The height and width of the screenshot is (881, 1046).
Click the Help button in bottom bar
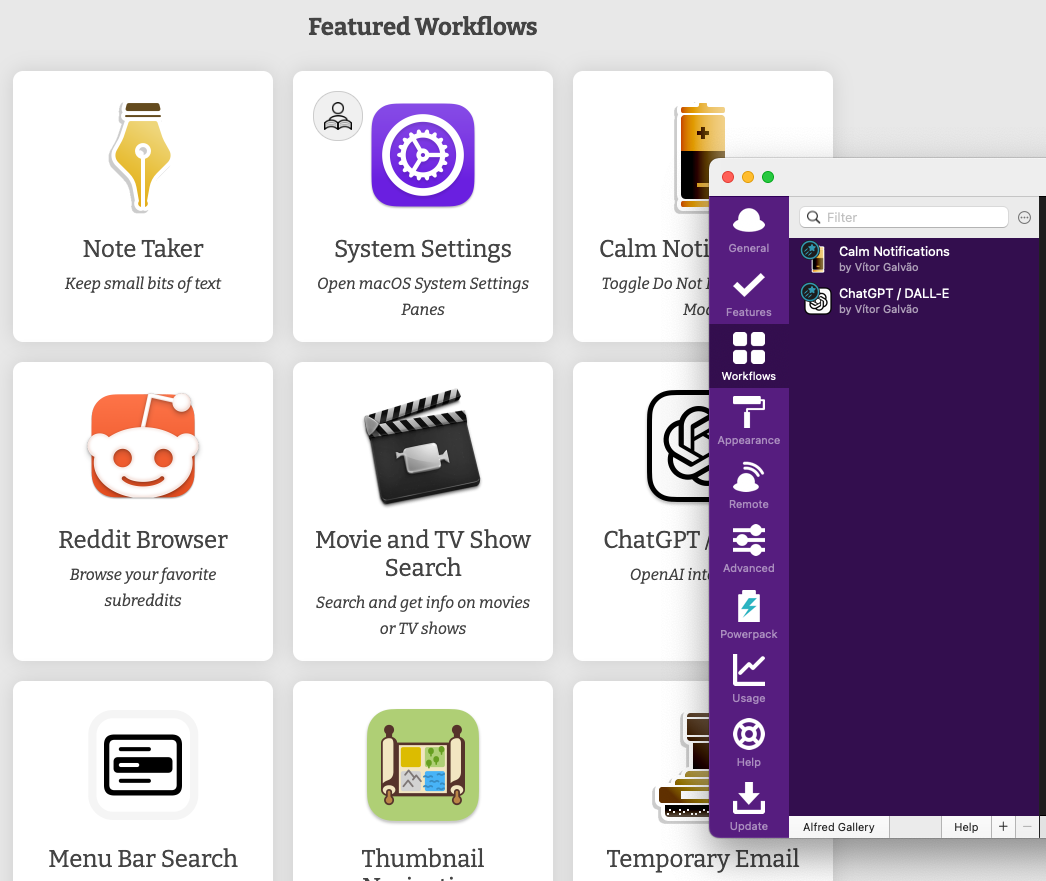(965, 827)
